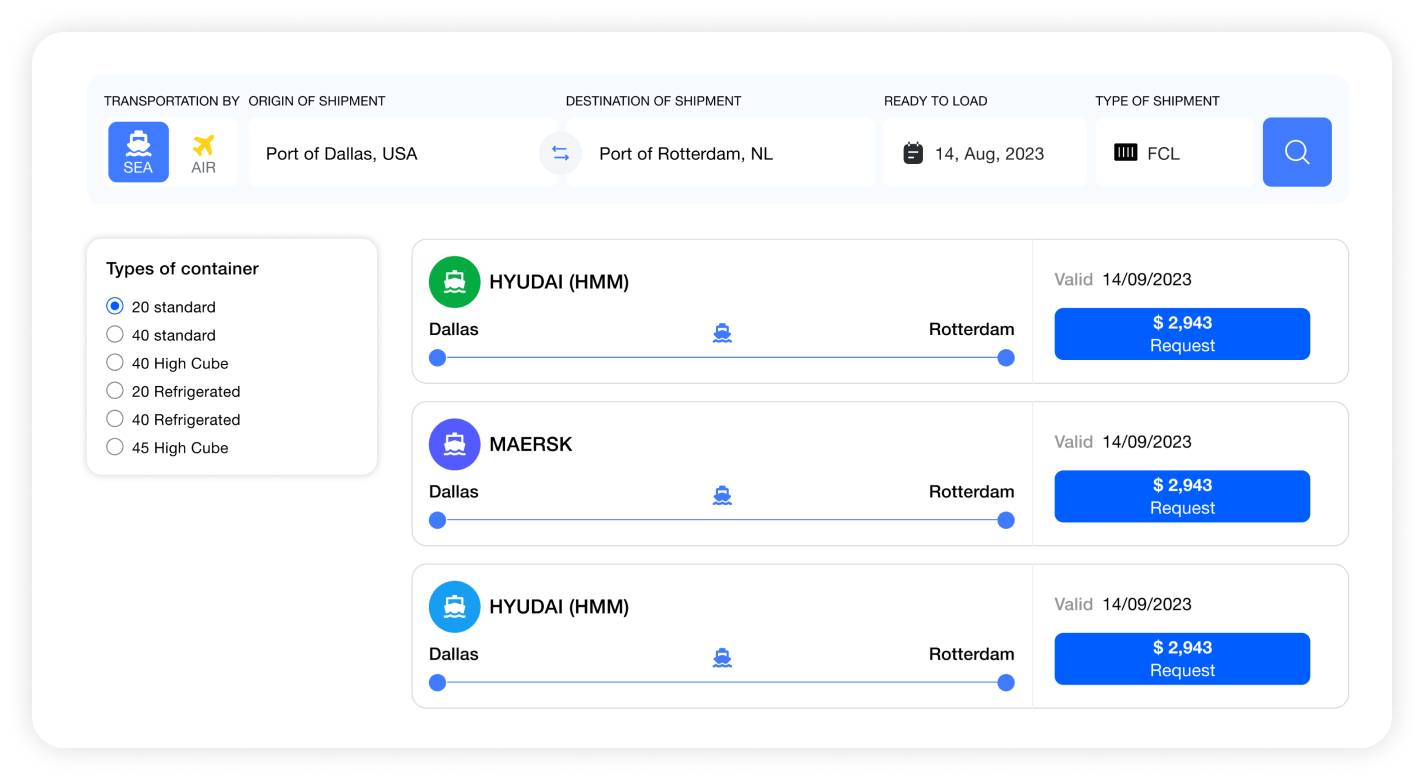Open the Destination of Shipment field
Screen dimensions: 1424x780
click(x=720, y=152)
